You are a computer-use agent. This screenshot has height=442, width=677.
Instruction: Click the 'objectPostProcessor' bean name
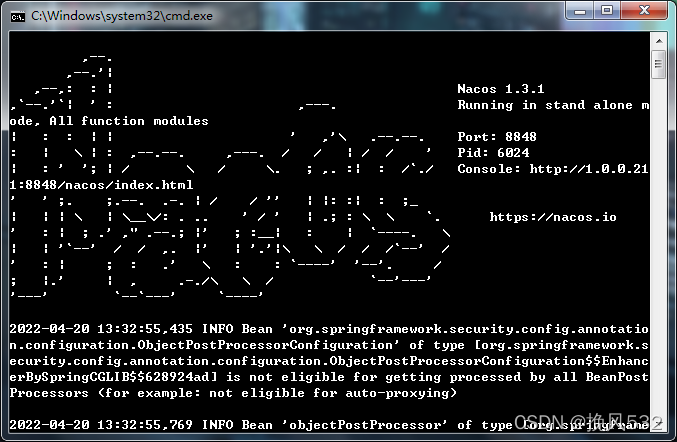tap(365, 425)
